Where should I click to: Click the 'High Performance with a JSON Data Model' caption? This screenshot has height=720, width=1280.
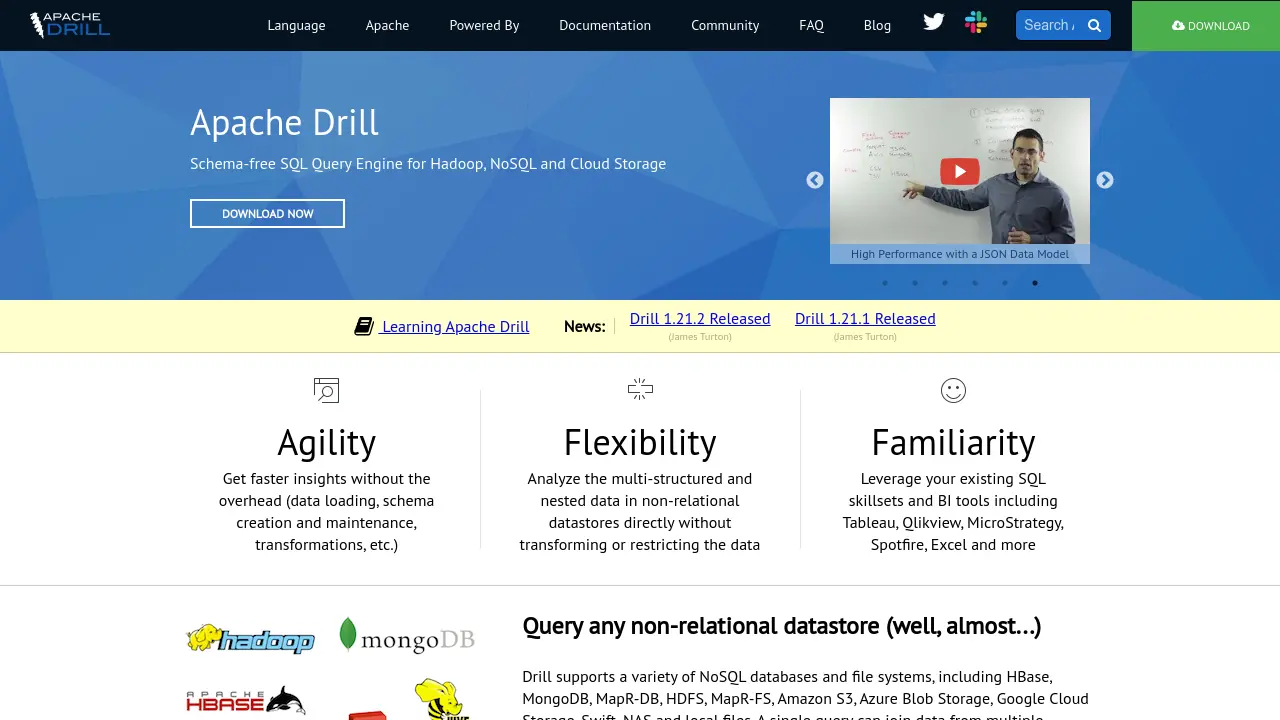click(960, 254)
